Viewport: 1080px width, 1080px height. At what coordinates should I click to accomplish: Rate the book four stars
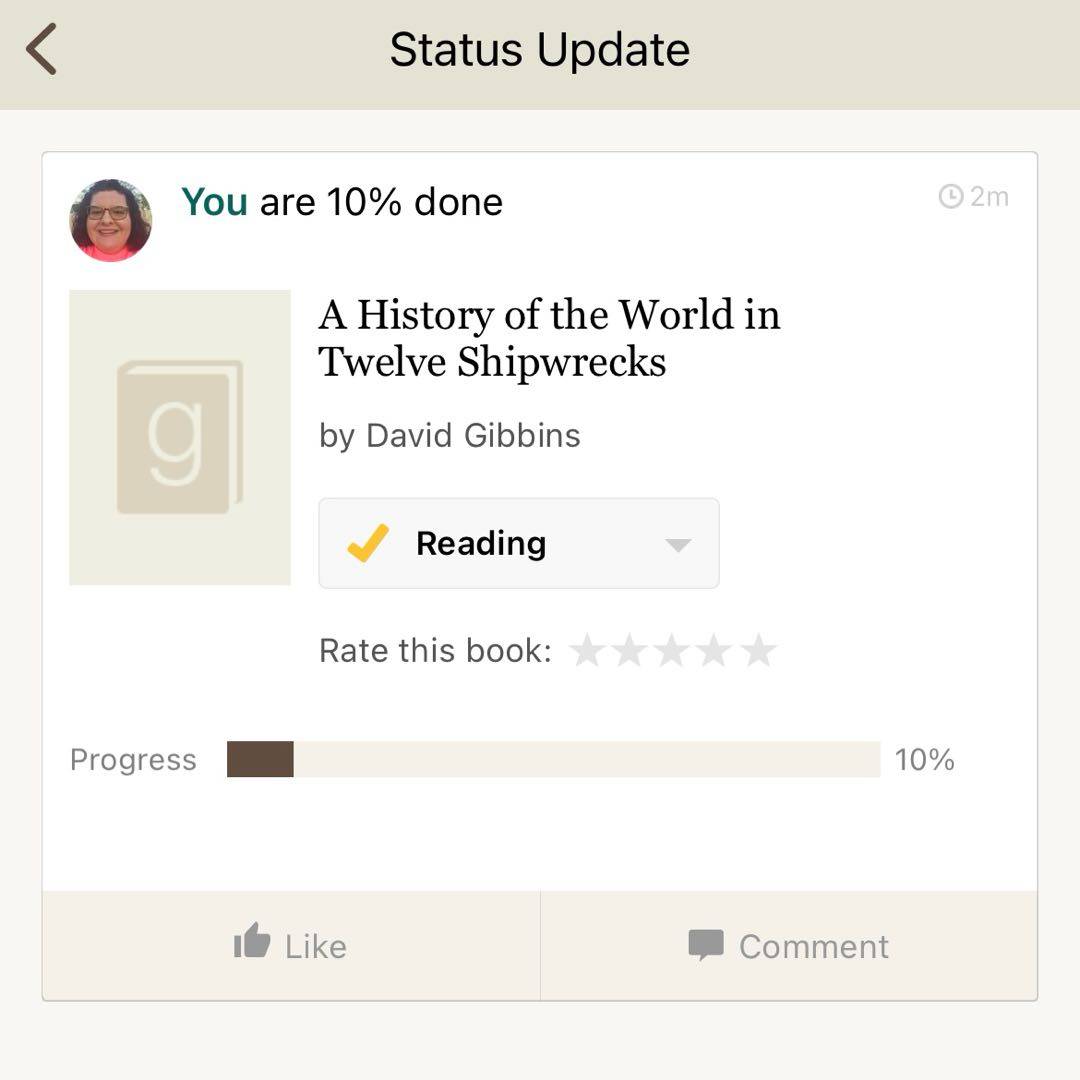click(x=715, y=651)
